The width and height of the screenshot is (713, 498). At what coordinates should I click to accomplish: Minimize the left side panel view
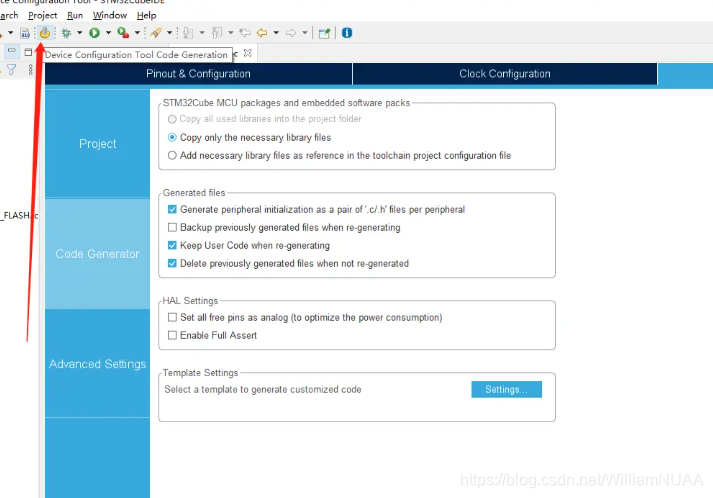coord(12,50)
